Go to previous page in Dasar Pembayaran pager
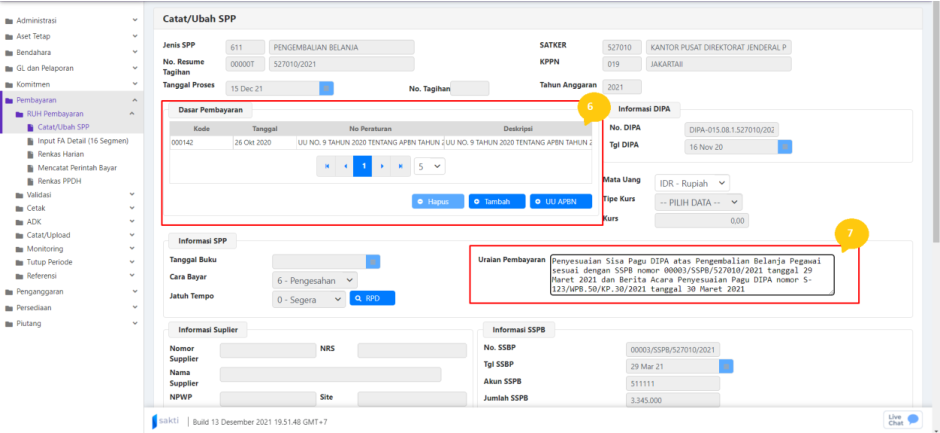This screenshot has height=433, width=940. 346,166
